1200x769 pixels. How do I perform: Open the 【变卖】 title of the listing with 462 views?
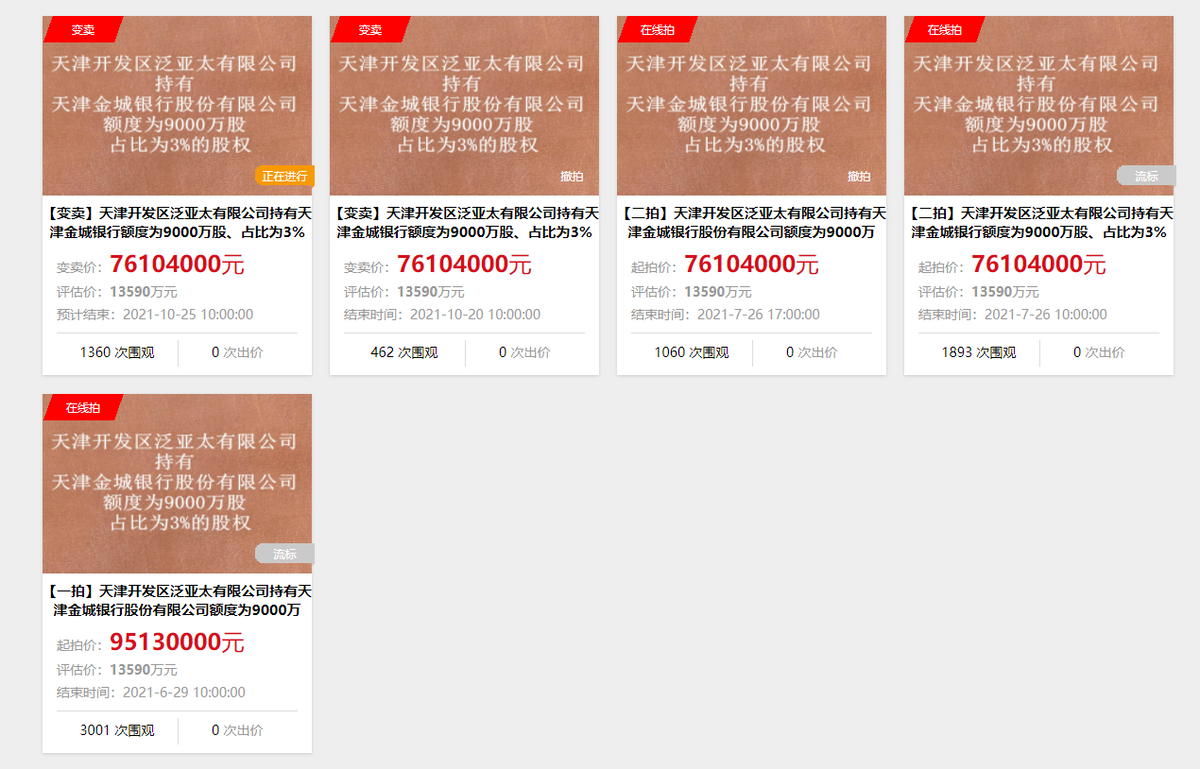coord(465,222)
